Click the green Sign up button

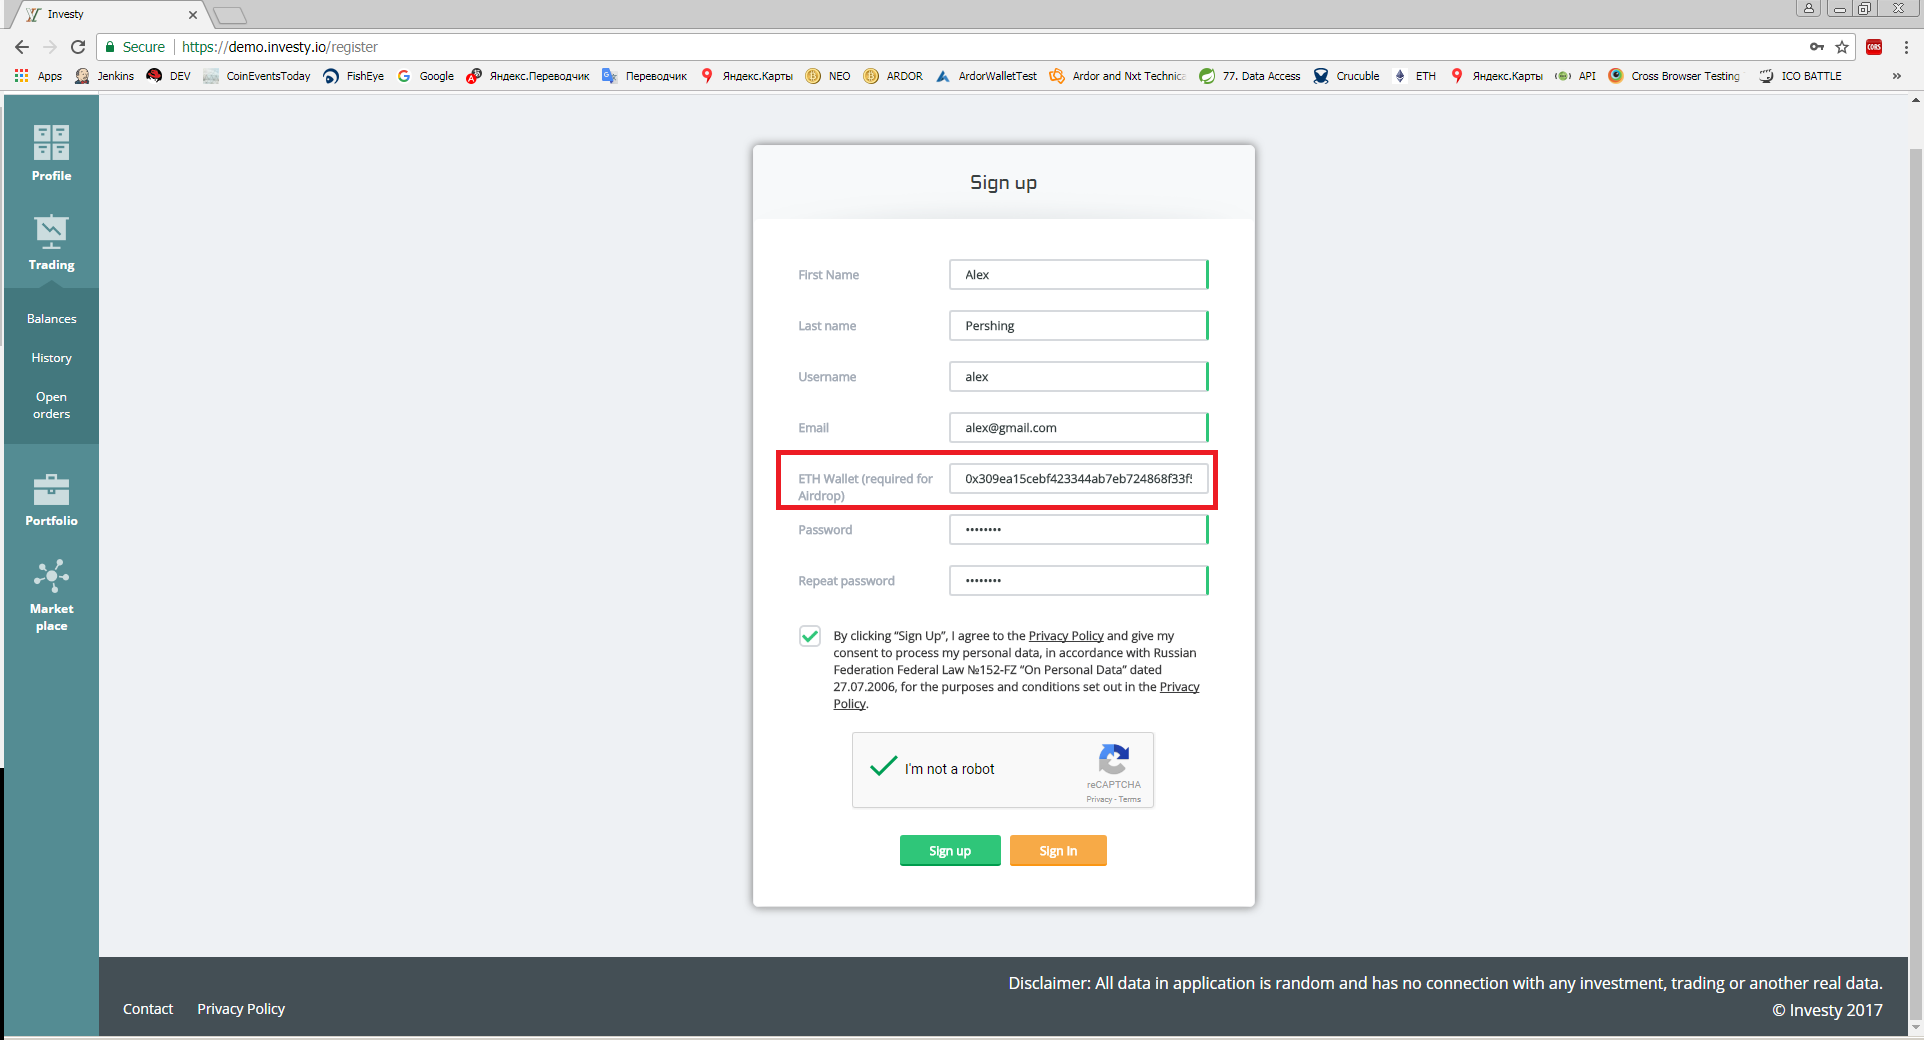coord(950,851)
